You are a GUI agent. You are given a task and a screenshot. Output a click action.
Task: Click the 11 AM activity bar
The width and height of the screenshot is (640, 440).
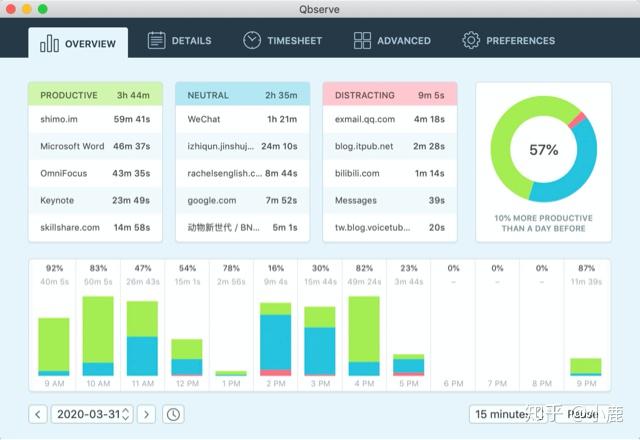[142, 338]
